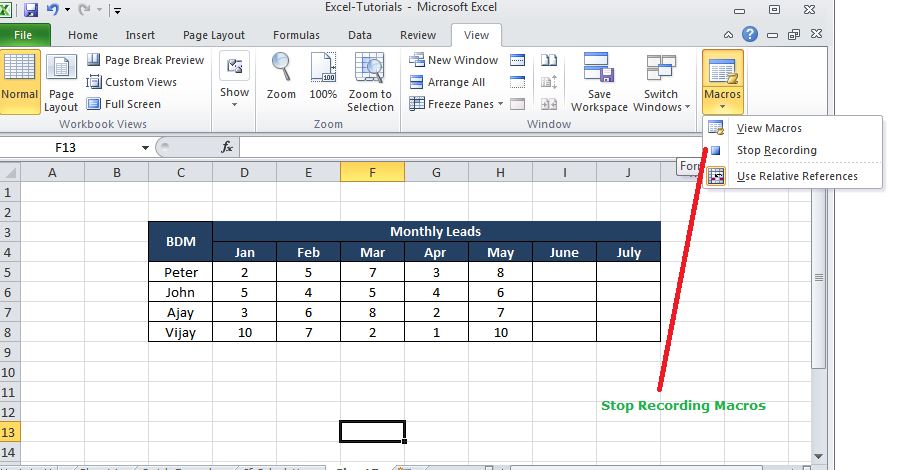Image resolution: width=899 pixels, height=470 pixels.
Task: Select View Macros from the menu
Action: click(x=792, y=128)
